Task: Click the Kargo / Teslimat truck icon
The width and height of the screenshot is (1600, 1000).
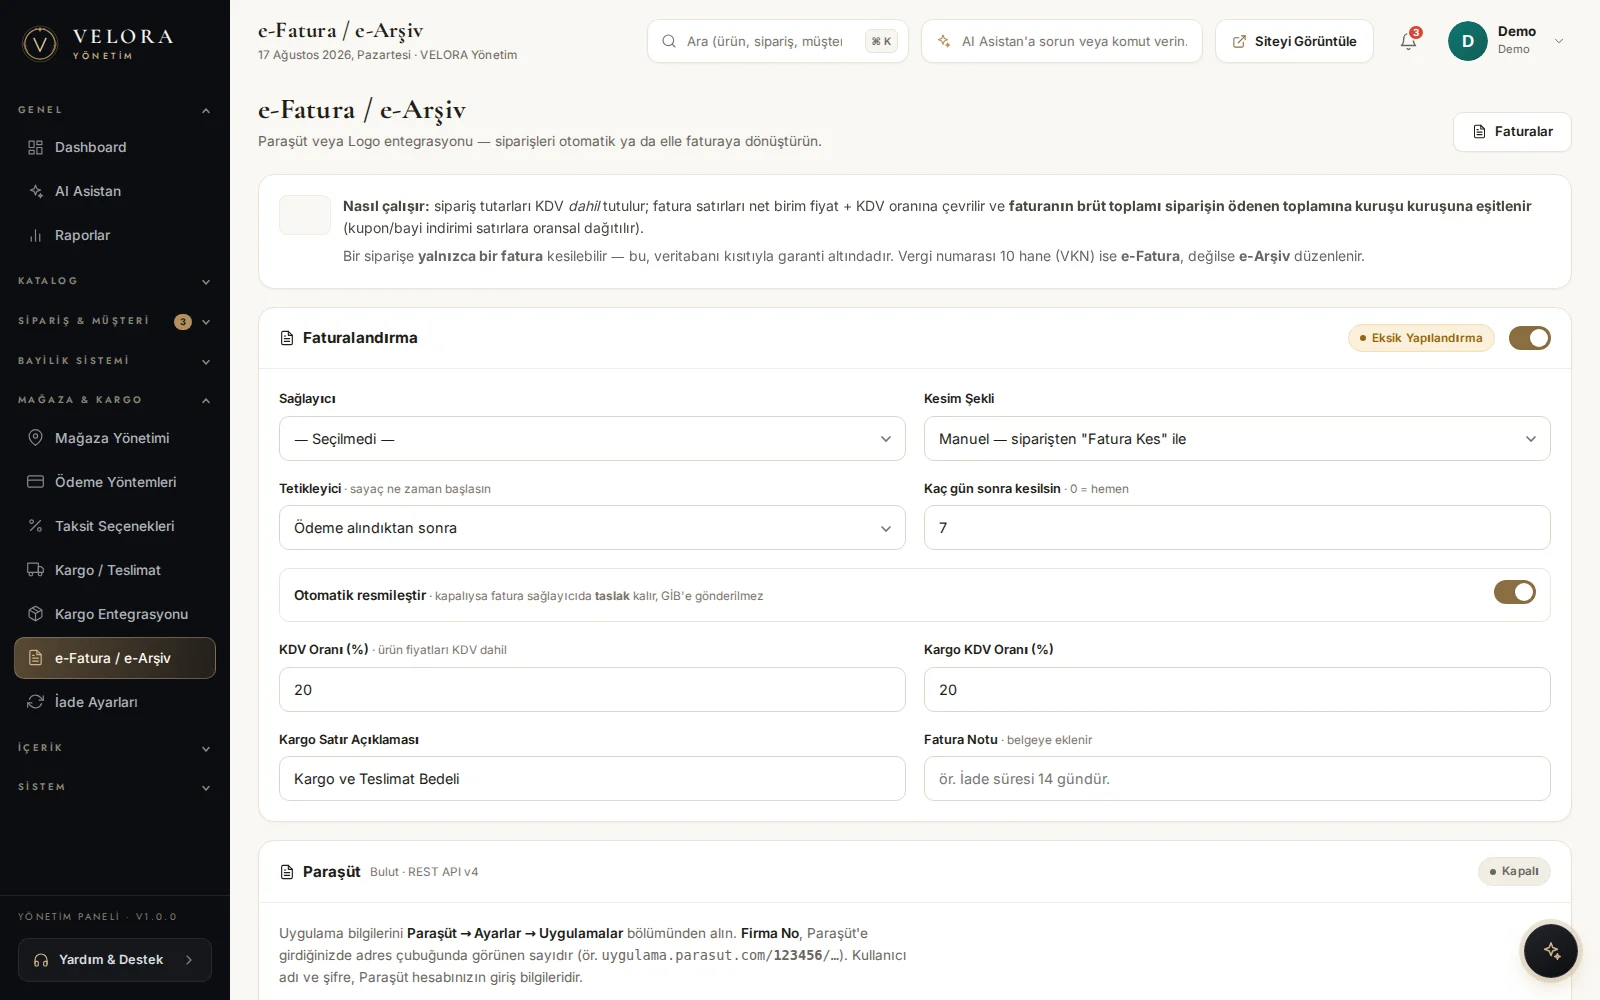Action: click(x=36, y=570)
